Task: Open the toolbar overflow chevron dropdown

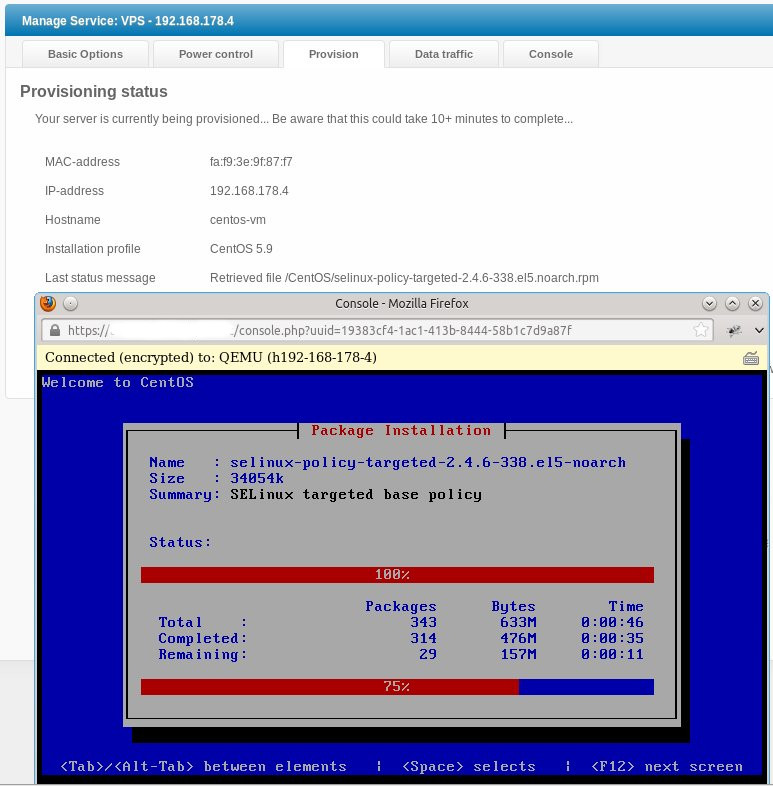Action: point(759,330)
